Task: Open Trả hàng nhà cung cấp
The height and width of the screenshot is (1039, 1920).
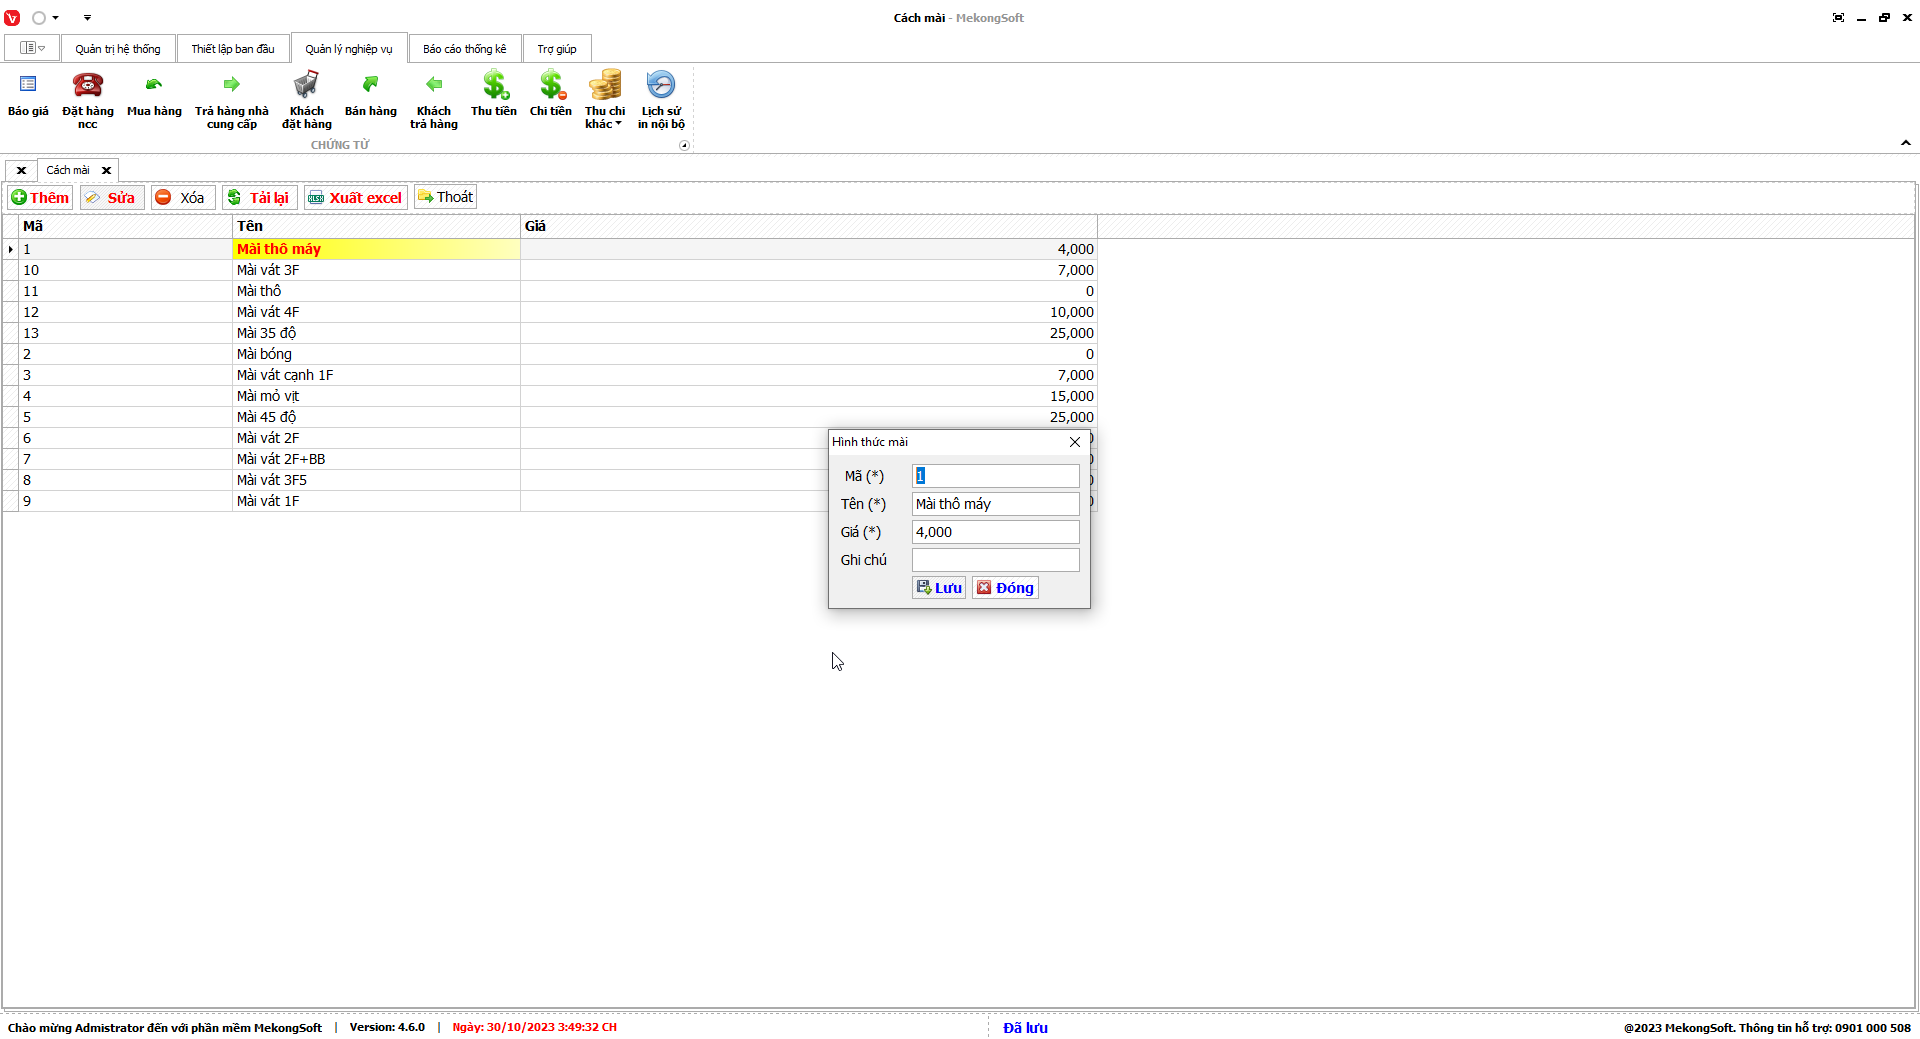Action: (232, 98)
